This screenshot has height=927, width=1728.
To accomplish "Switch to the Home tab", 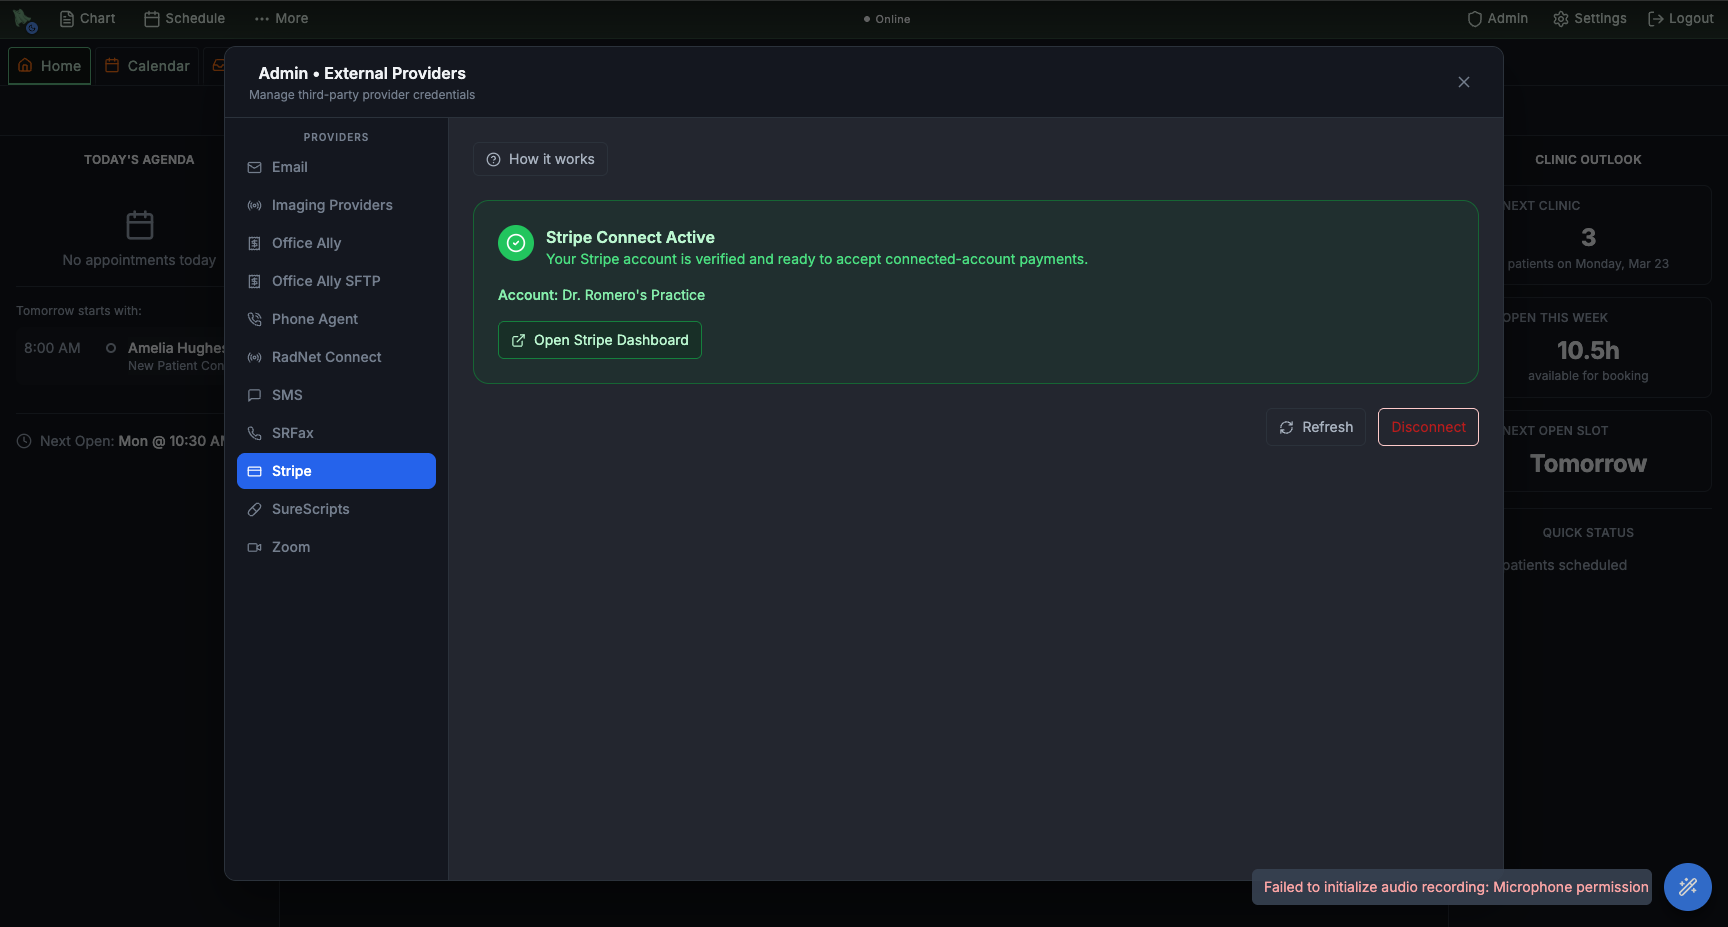I will tap(50, 66).
